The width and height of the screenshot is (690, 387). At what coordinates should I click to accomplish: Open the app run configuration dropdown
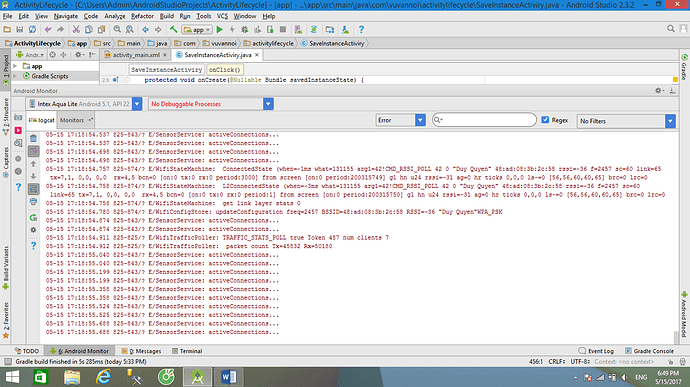[197, 29]
